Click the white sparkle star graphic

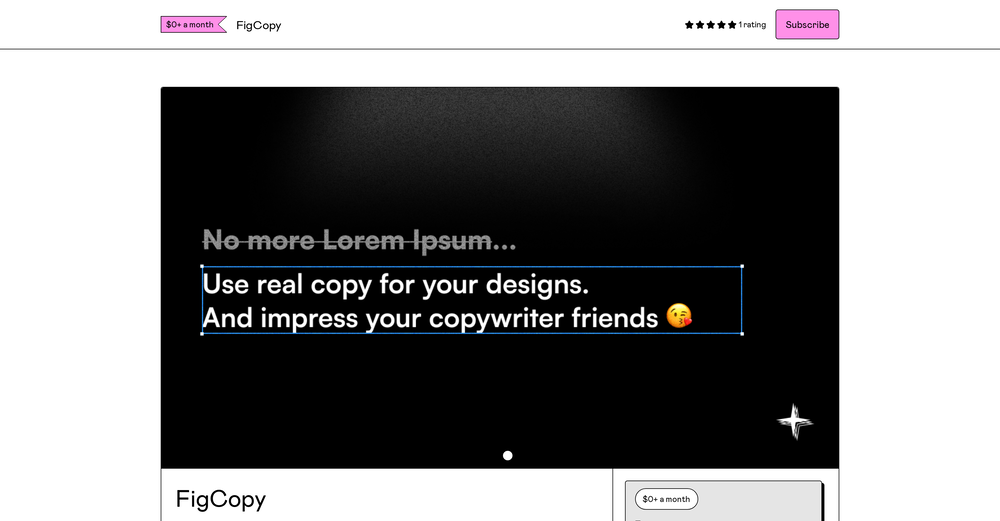coord(795,422)
